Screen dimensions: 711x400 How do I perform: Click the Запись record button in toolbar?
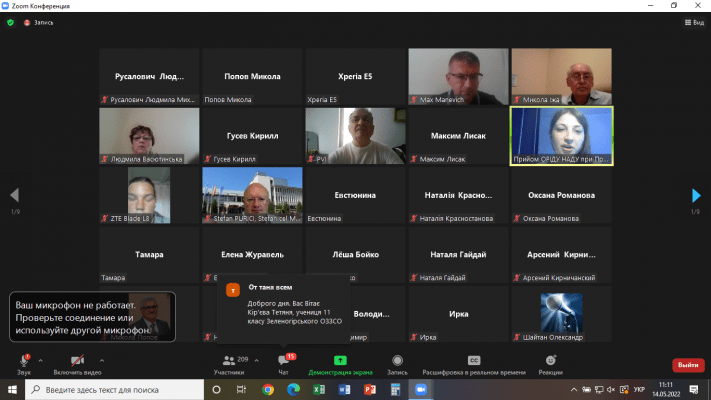[397, 365]
